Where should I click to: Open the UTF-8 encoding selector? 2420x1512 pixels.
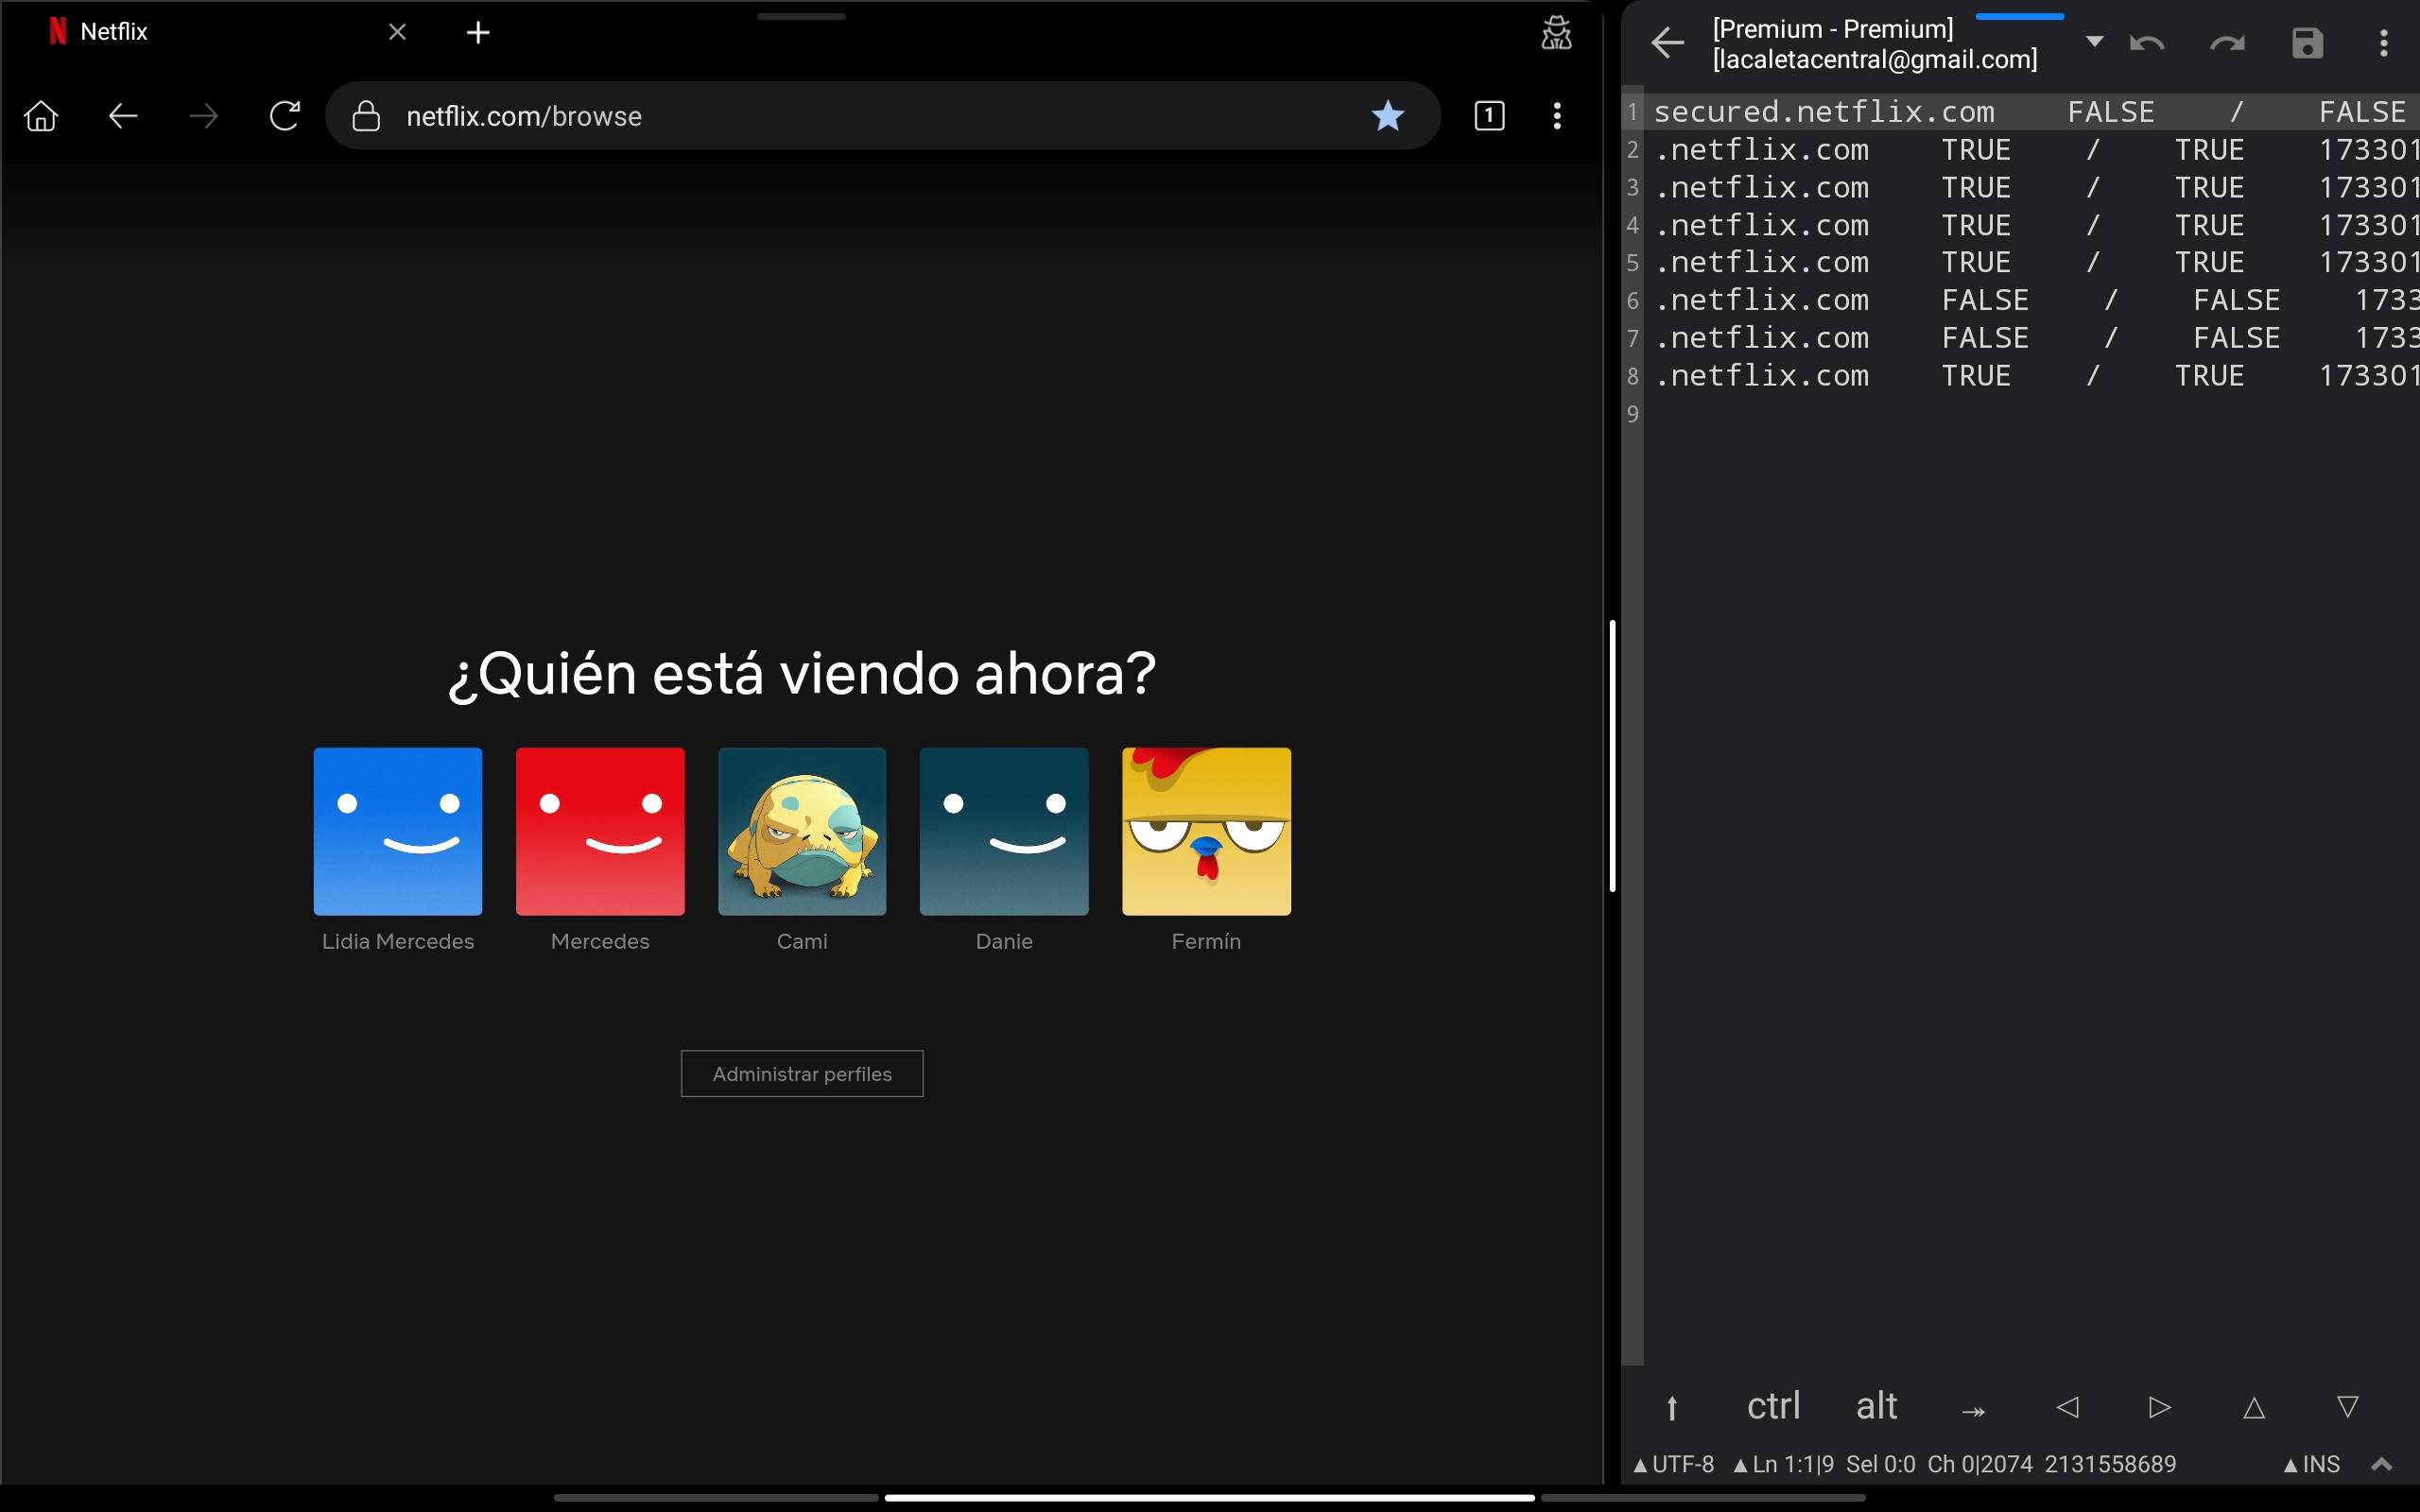click(x=1674, y=1464)
